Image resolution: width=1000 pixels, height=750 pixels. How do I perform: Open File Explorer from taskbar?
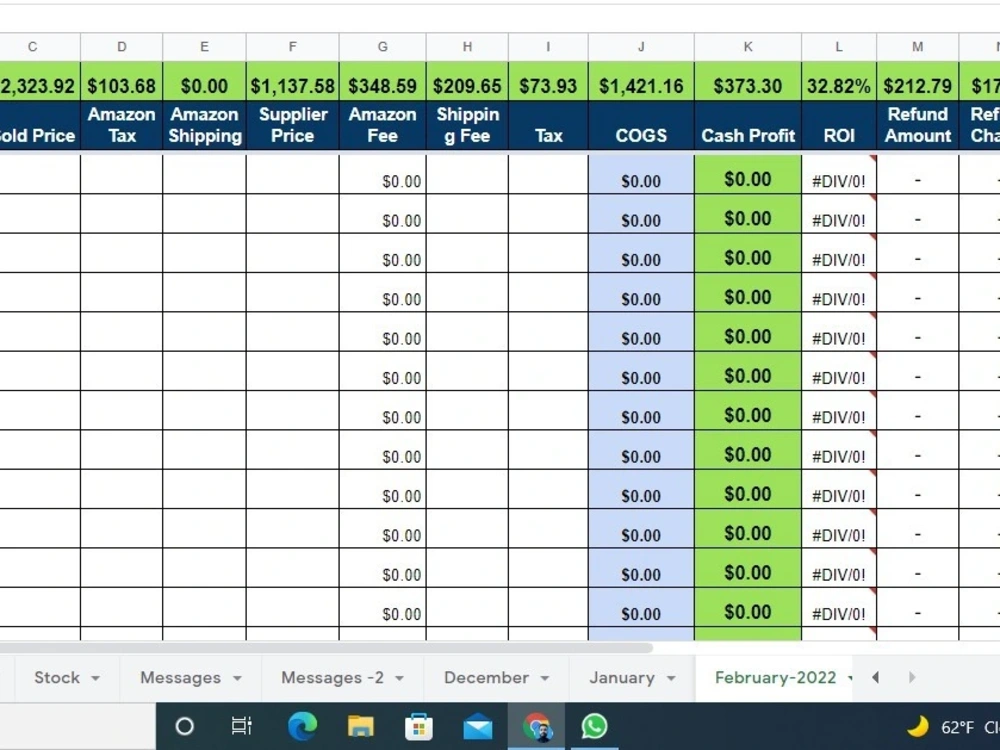(360, 726)
